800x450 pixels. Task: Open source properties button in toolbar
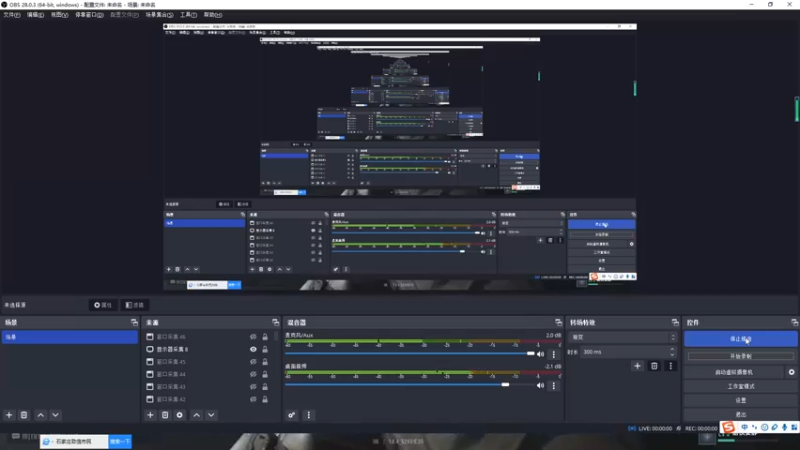pyautogui.click(x=103, y=305)
